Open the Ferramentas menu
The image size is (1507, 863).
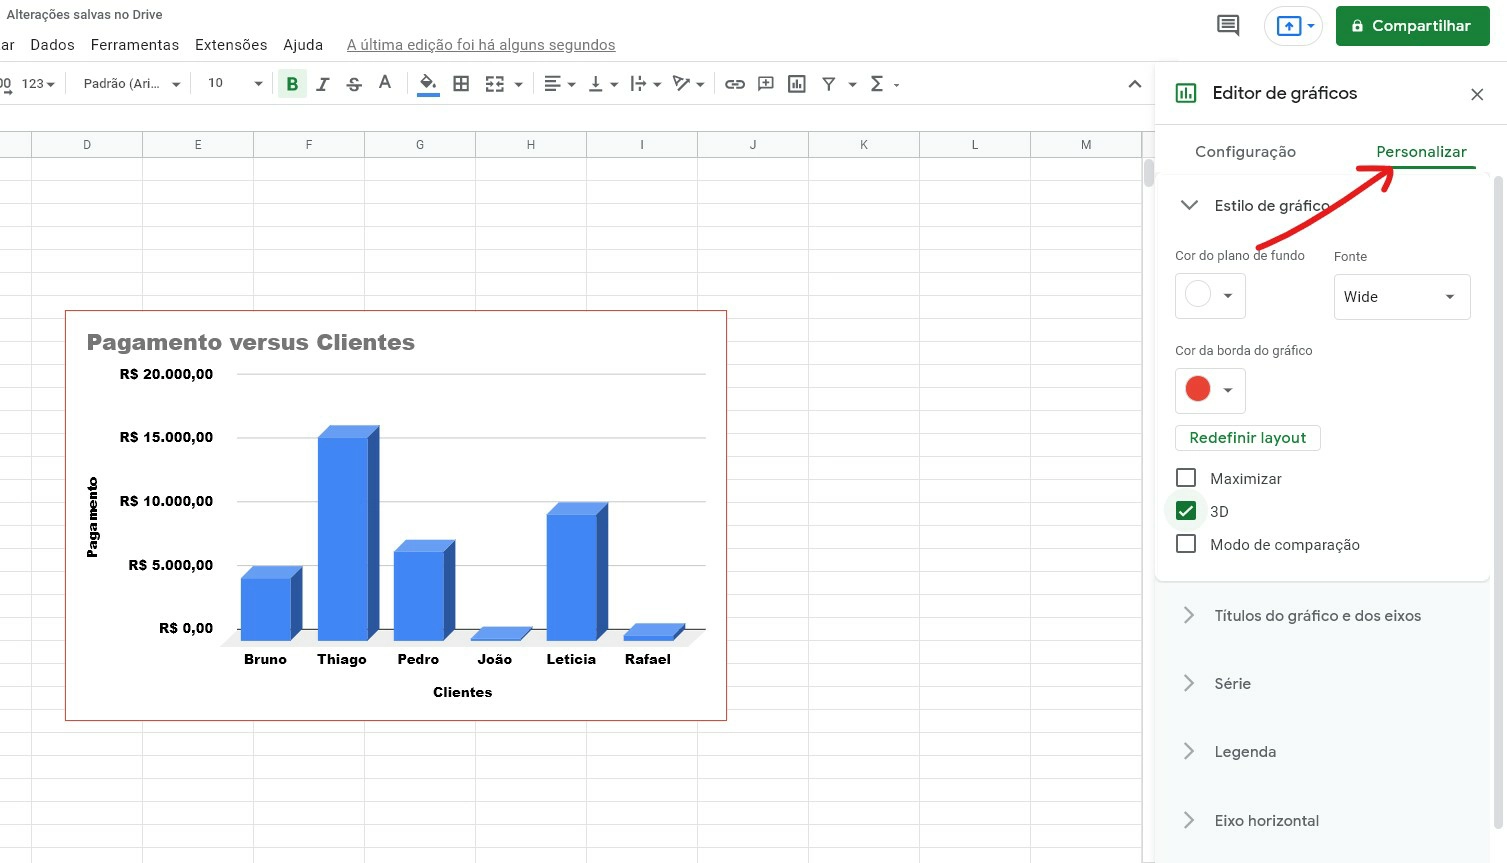click(134, 45)
